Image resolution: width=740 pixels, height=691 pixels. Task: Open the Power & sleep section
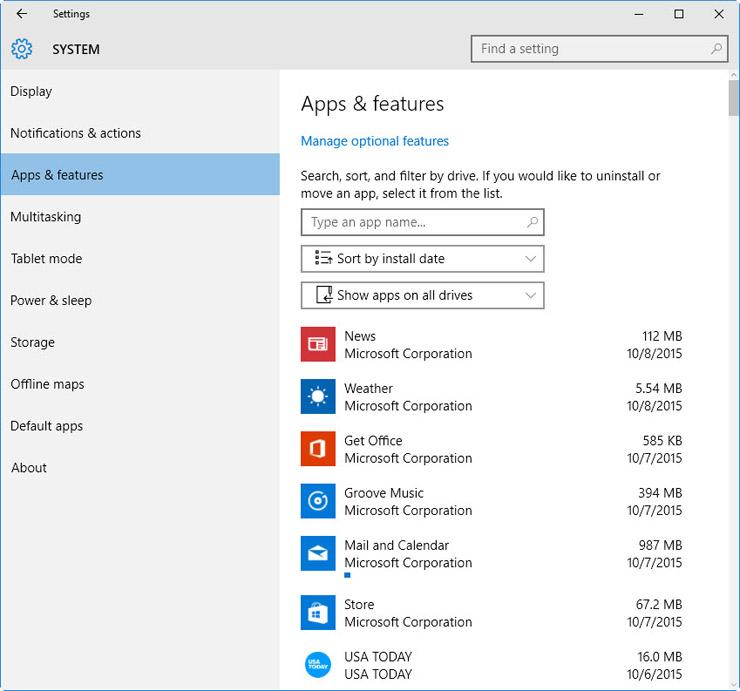(x=51, y=301)
